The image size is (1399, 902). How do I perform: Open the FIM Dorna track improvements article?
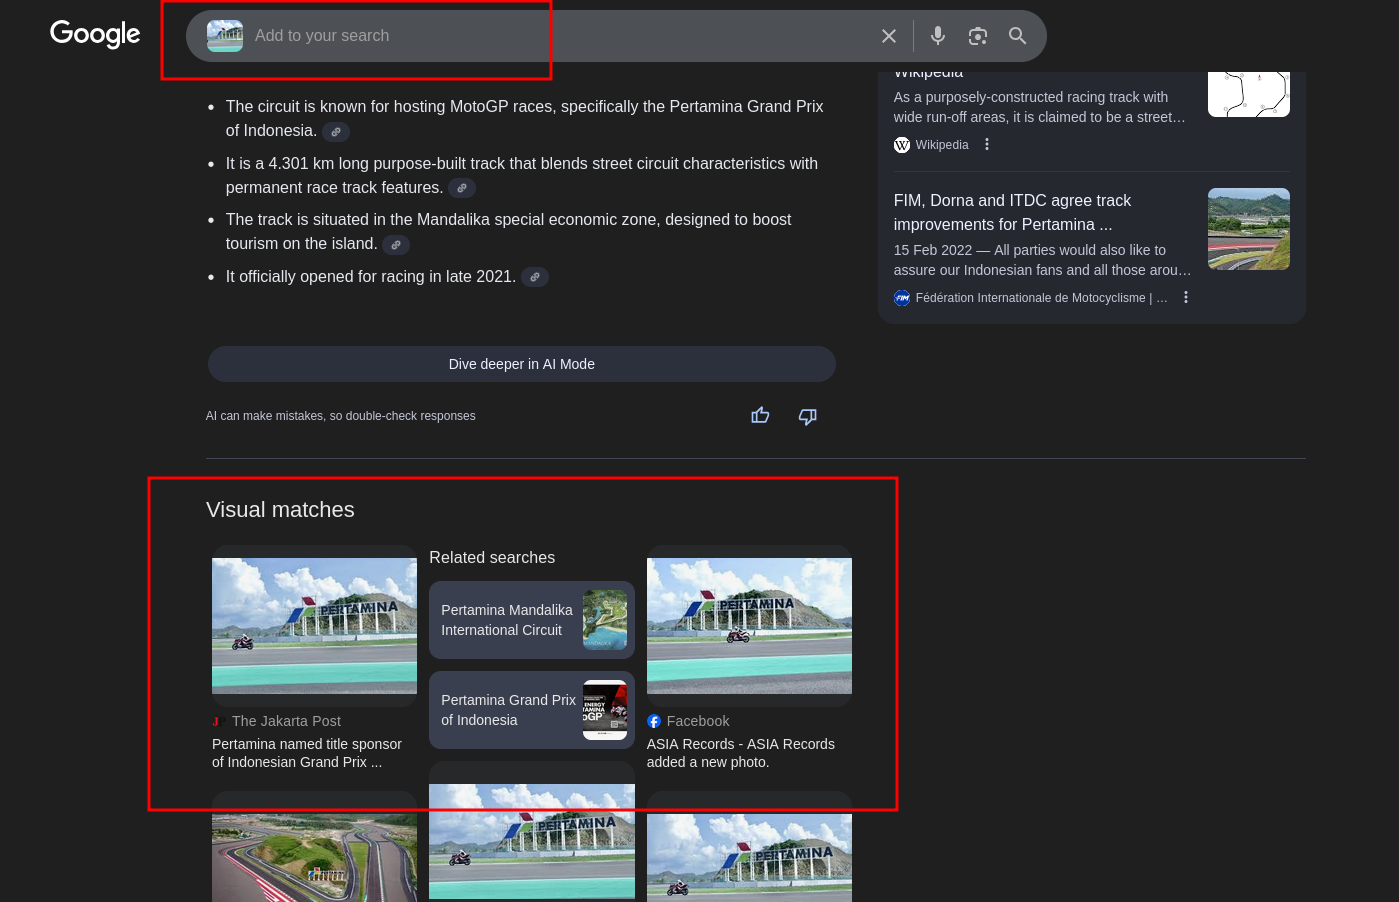tap(1012, 213)
